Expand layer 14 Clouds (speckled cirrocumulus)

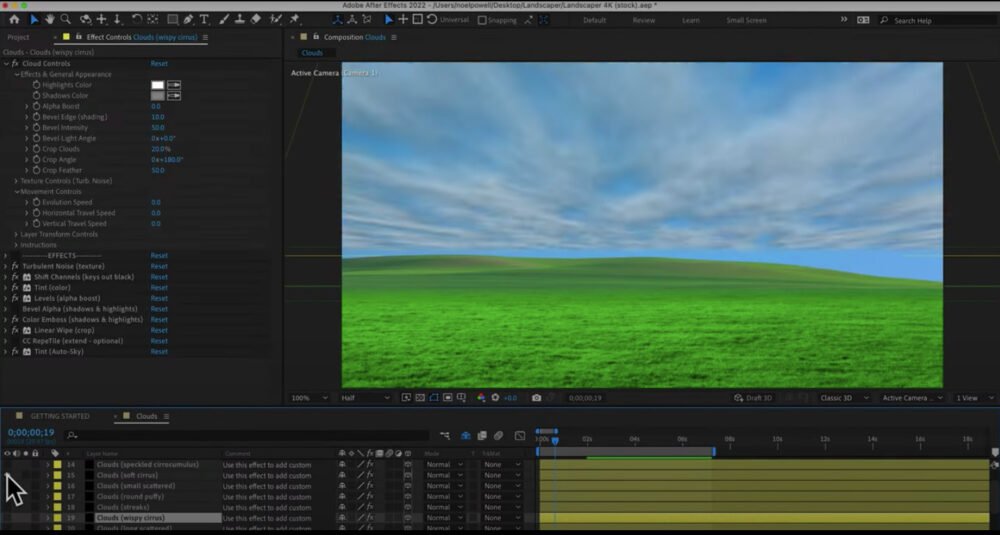pos(47,465)
